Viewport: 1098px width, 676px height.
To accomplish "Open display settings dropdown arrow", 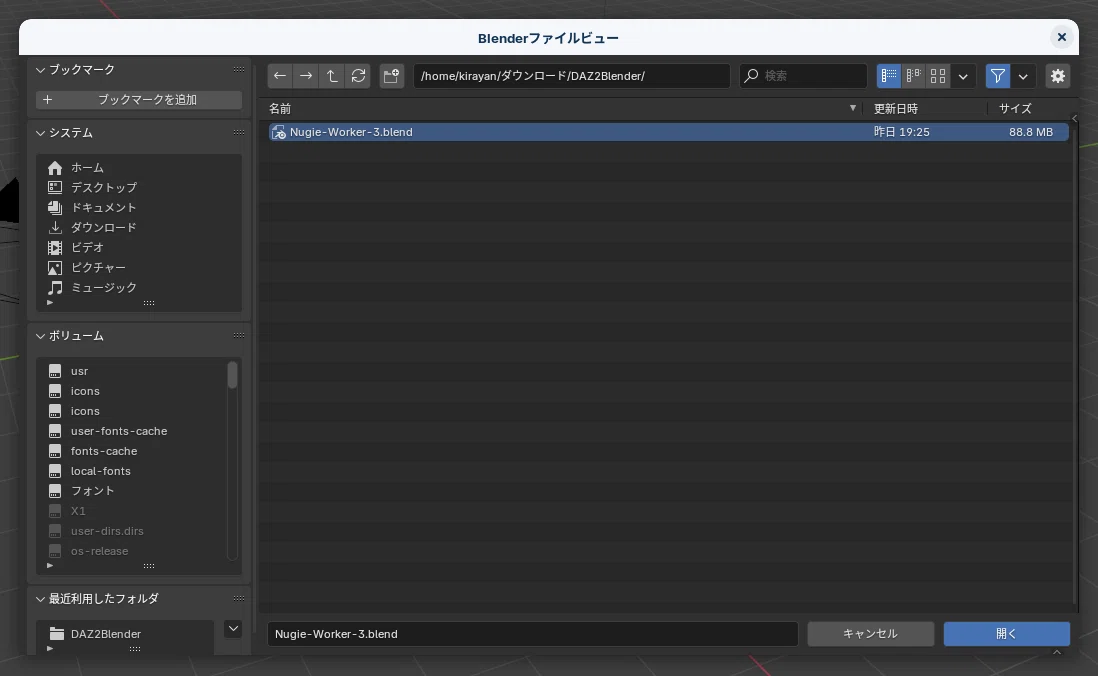I will (964, 76).
